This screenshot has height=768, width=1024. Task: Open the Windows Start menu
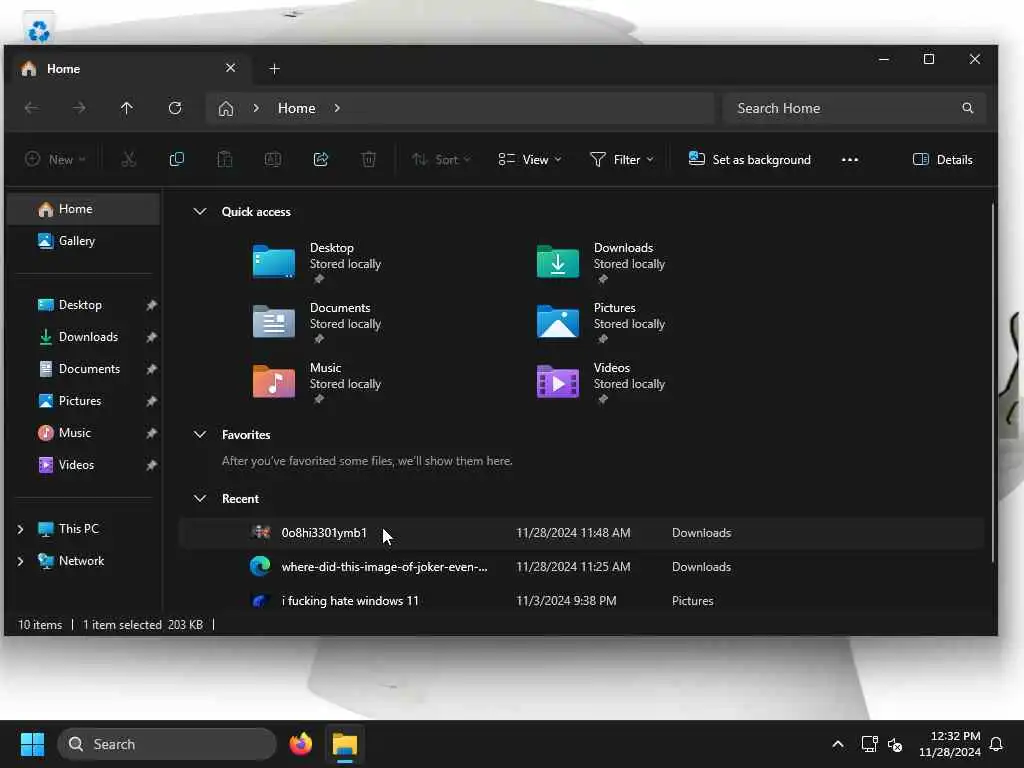click(x=32, y=744)
